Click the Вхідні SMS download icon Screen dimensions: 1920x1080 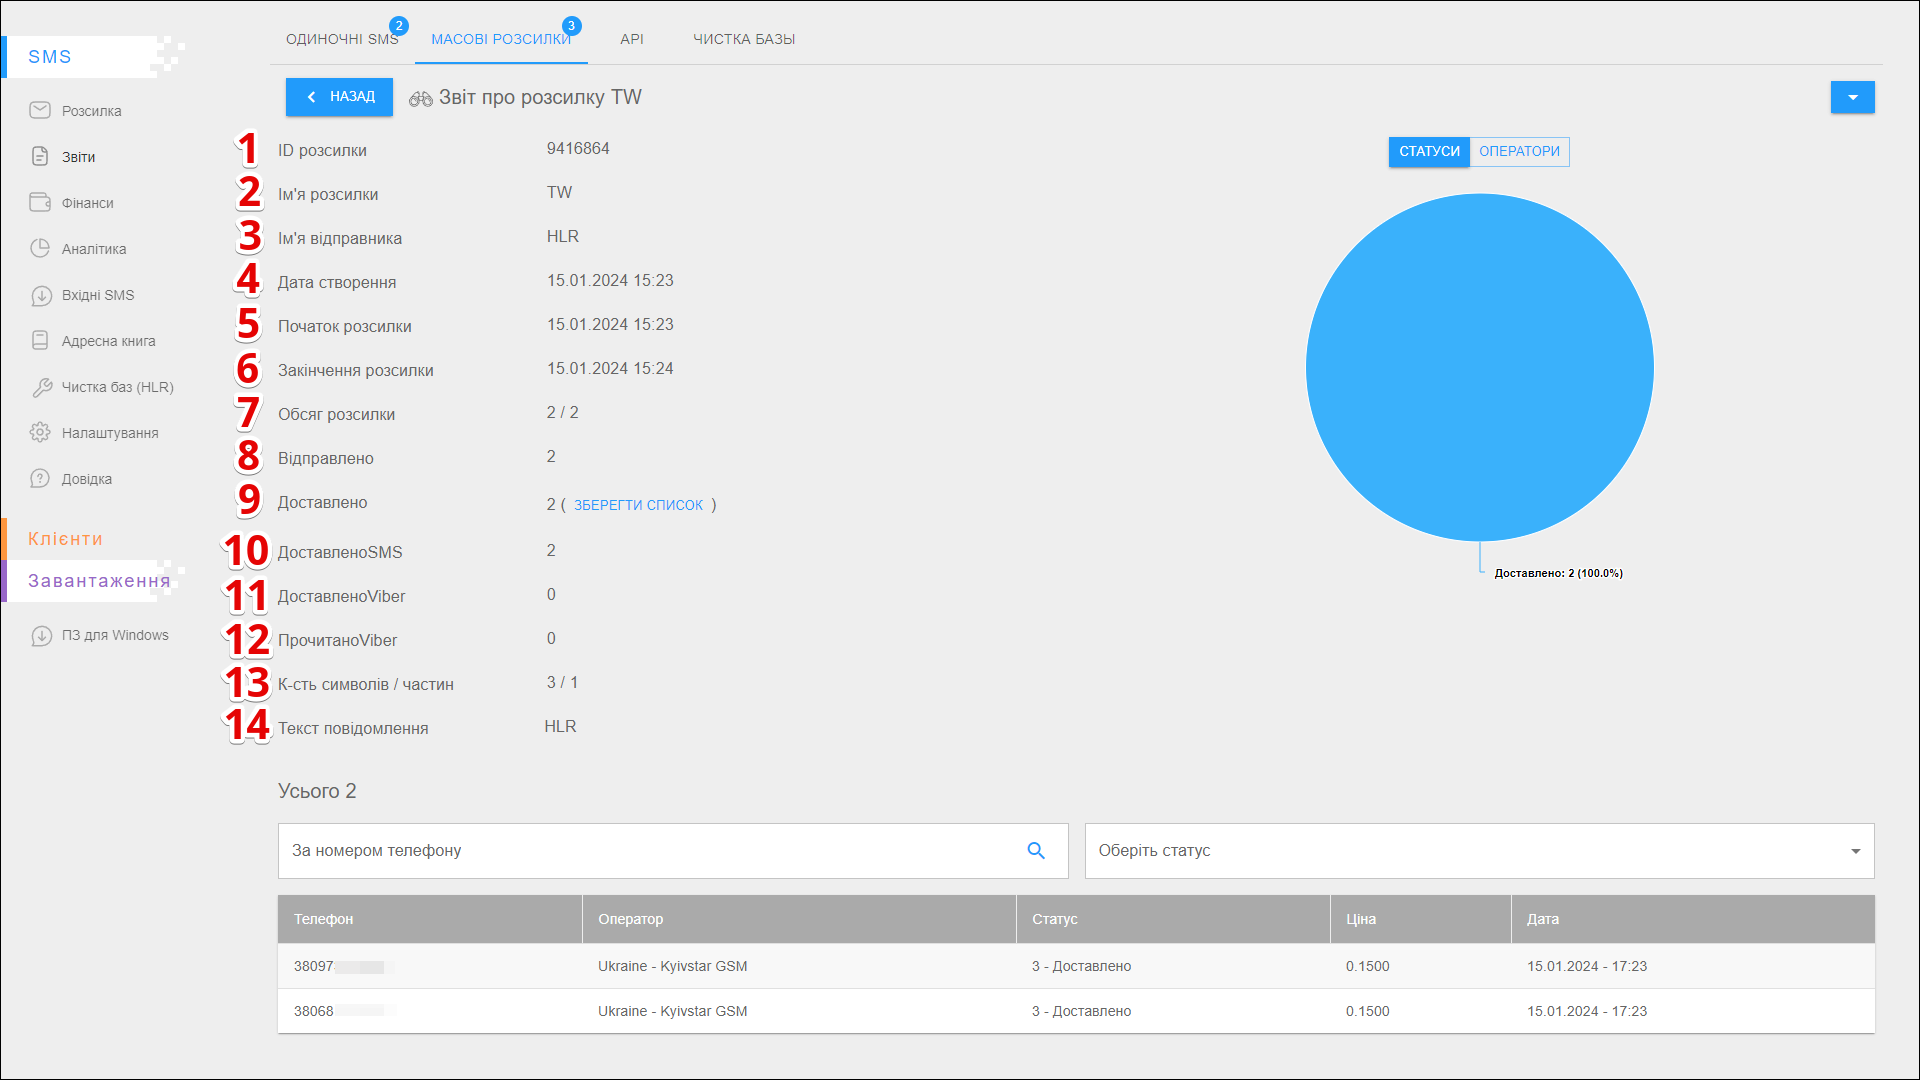point(41,295)
